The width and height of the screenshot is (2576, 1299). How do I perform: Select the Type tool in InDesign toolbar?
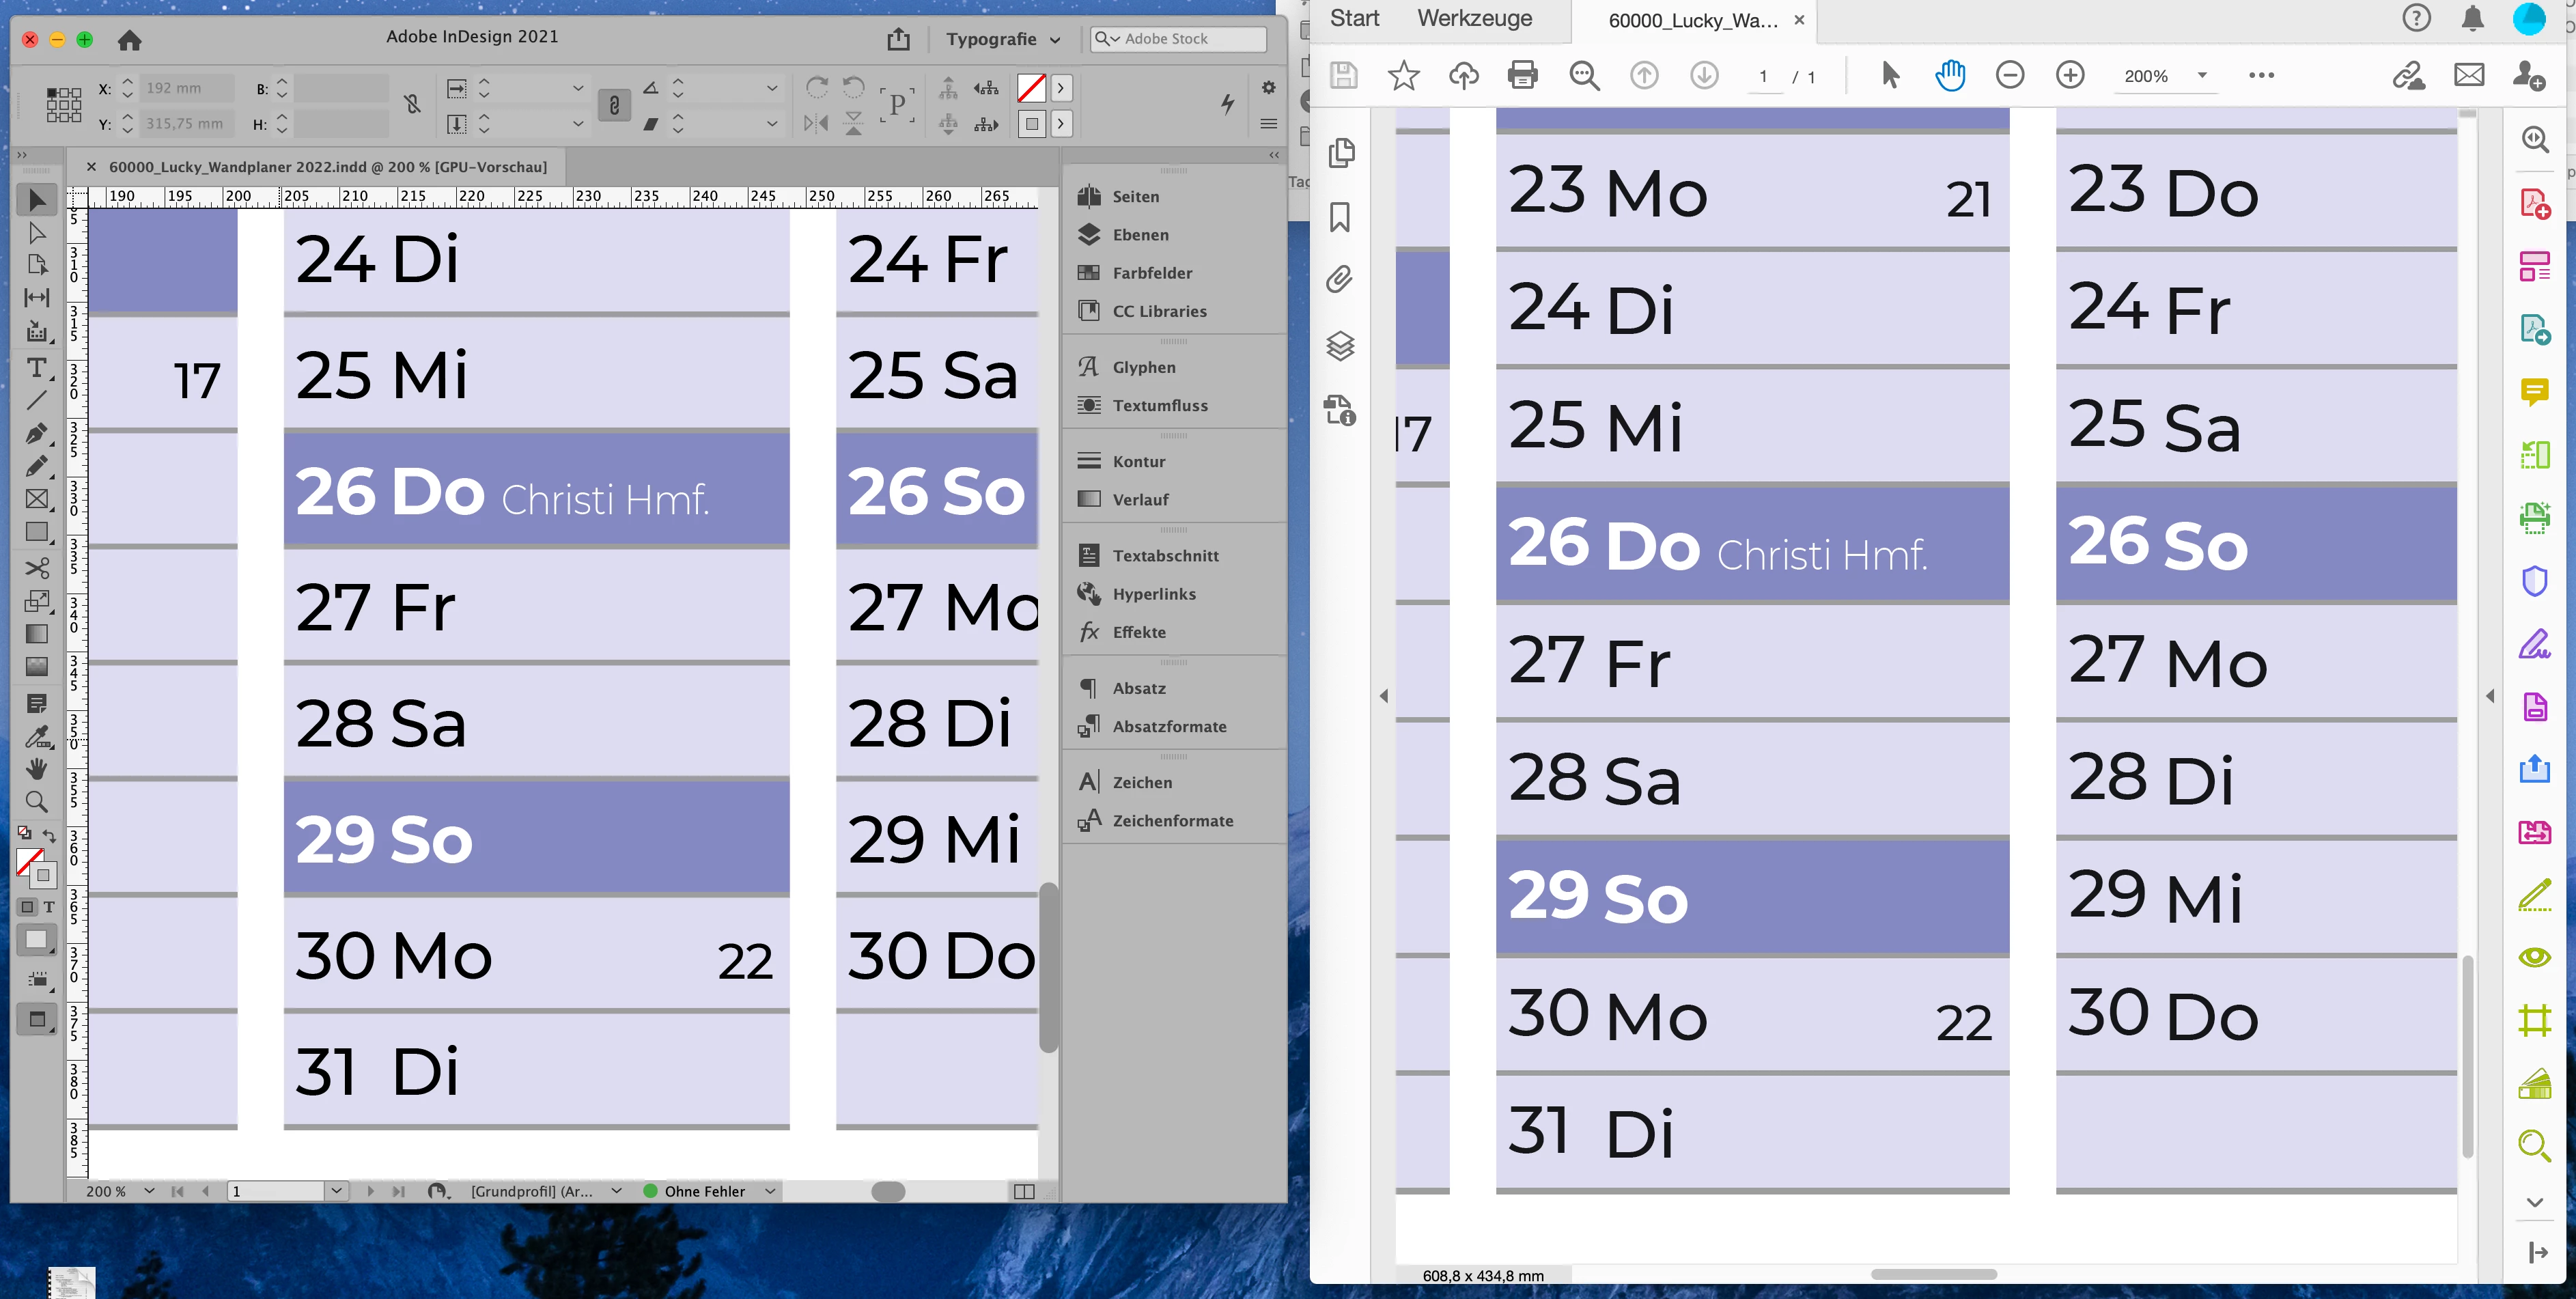click(x=37, y=367)
